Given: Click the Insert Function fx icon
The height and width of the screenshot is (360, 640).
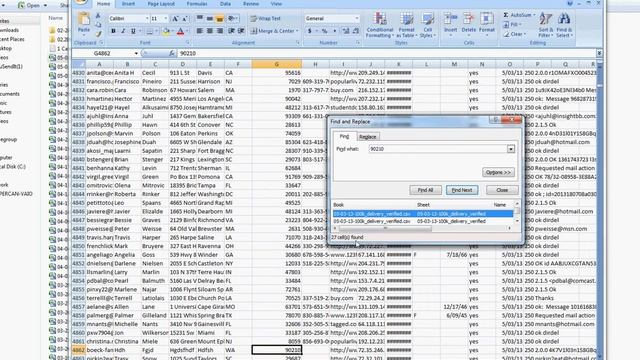Looking at the screenshot, I should click(172, 53).
